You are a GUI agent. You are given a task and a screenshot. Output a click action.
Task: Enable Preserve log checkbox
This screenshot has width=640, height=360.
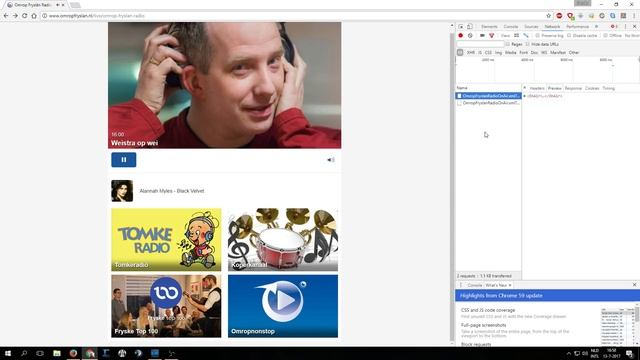coord(538,36)
